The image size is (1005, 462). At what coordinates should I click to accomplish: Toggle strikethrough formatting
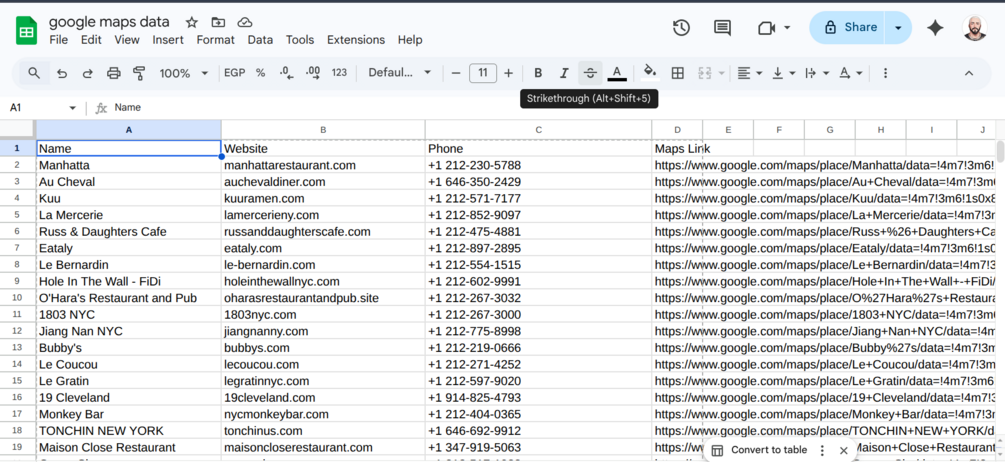(x=590, y=73)
